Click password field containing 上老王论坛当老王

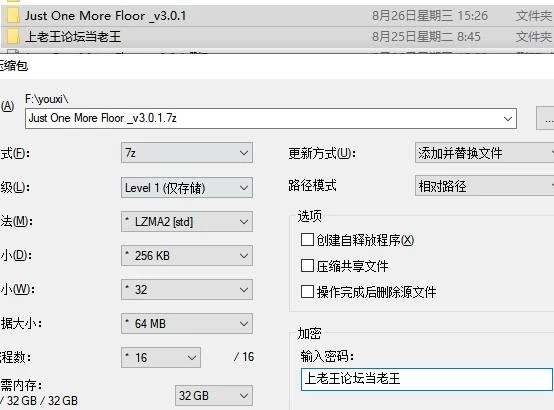[x=426, y=379]
